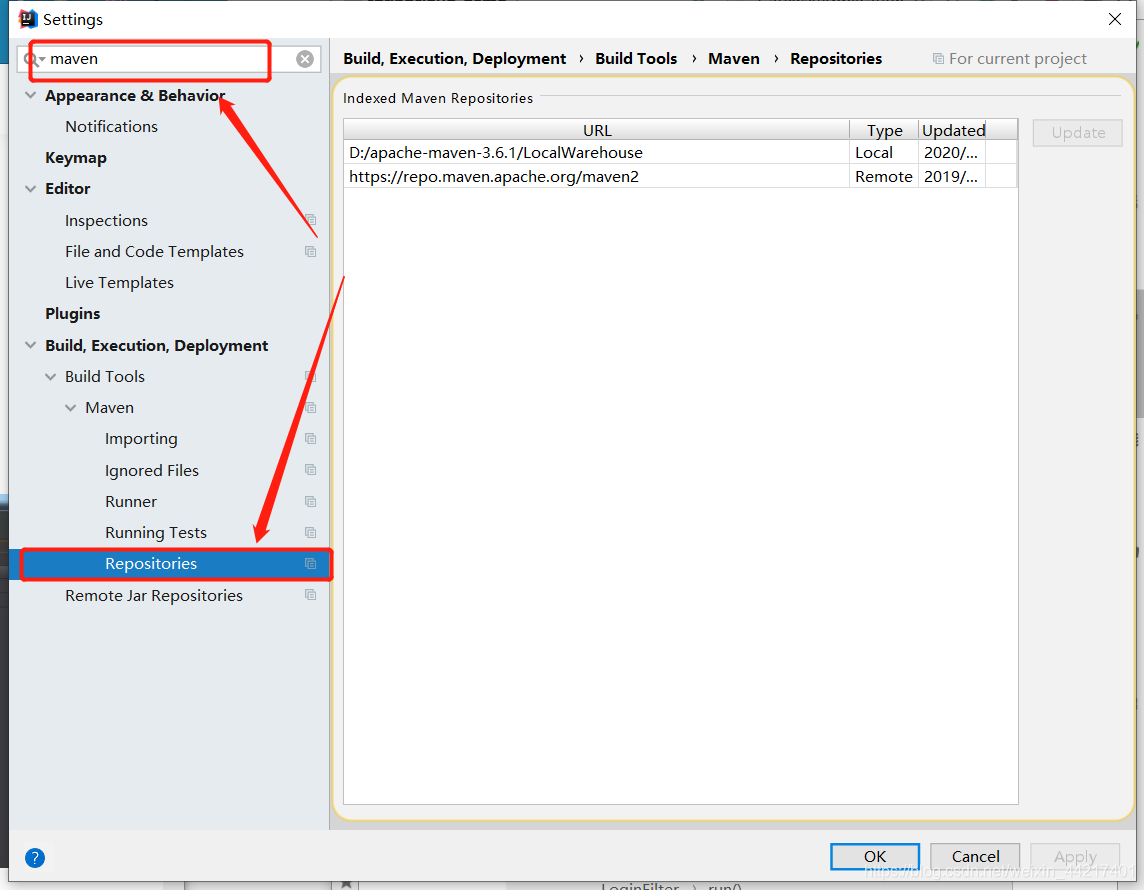This screenshot has height=890, width=1144.
Task: Click the IntelliJ Settings window icon
Action: [28, 19]
